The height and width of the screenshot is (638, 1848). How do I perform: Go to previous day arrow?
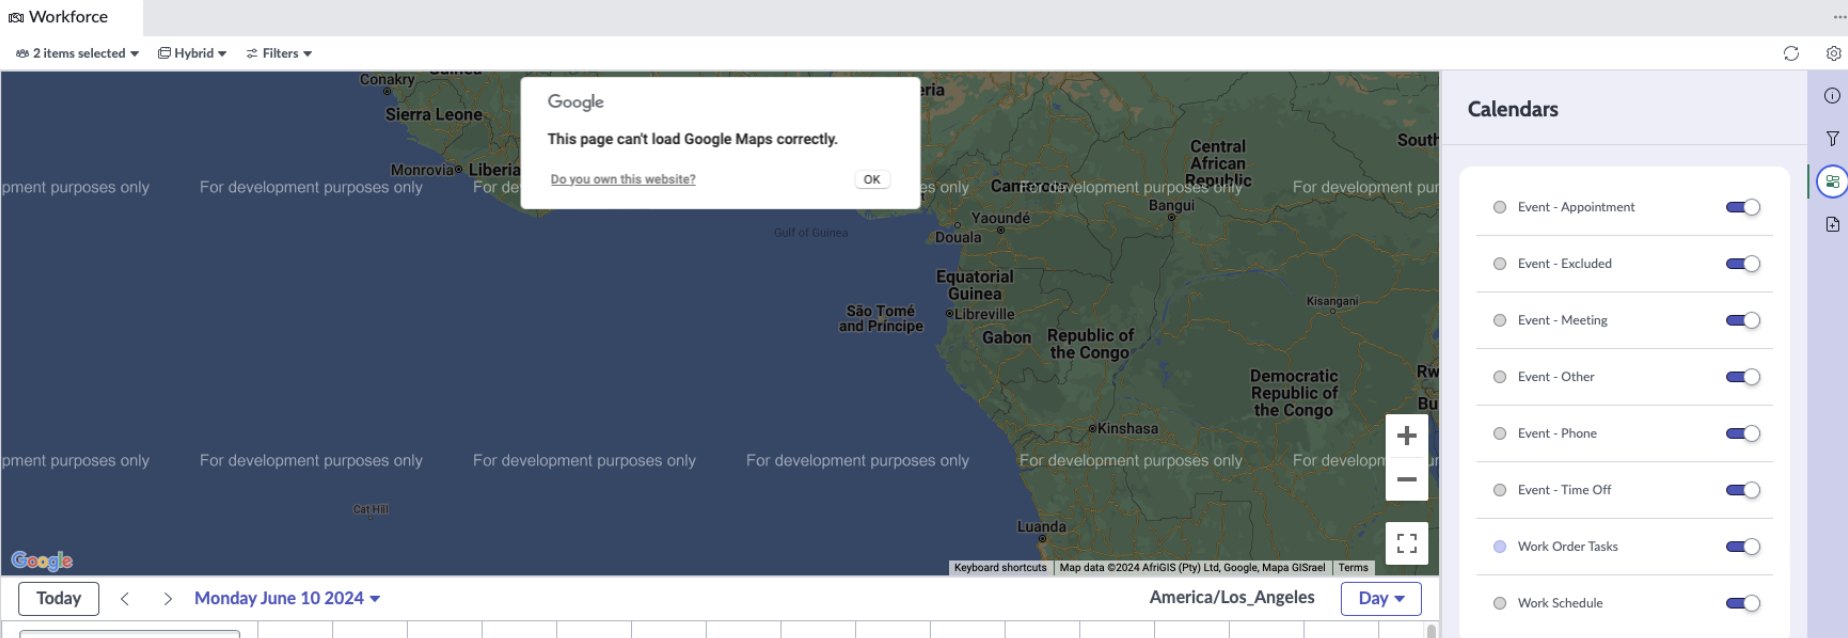pyautogui.click(x=125, y=599)
